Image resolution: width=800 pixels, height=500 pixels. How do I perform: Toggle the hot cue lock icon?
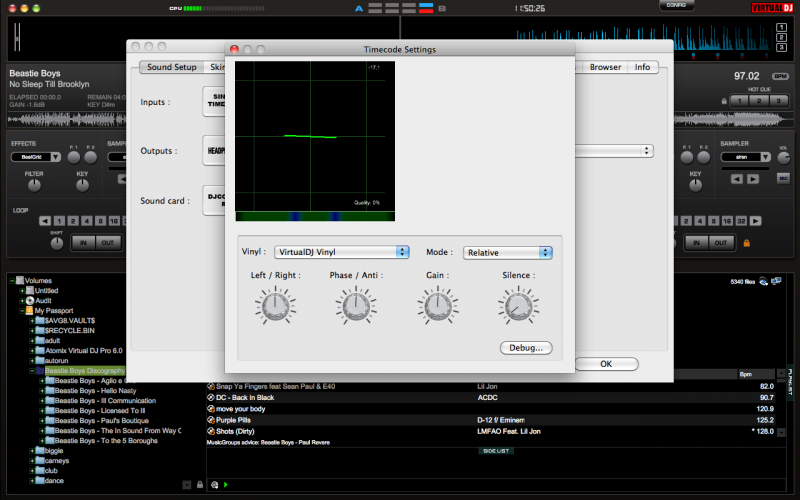point(724,101)
